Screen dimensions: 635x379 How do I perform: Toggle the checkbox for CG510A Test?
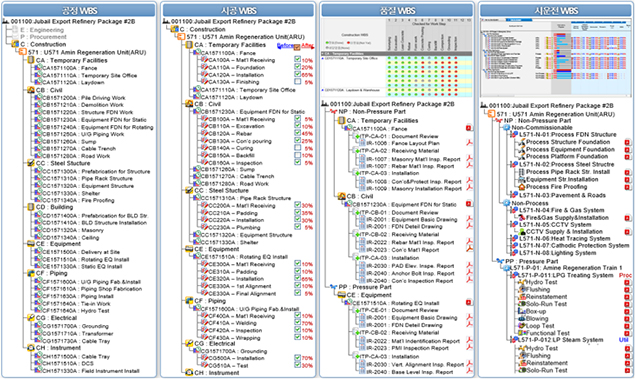298,365
